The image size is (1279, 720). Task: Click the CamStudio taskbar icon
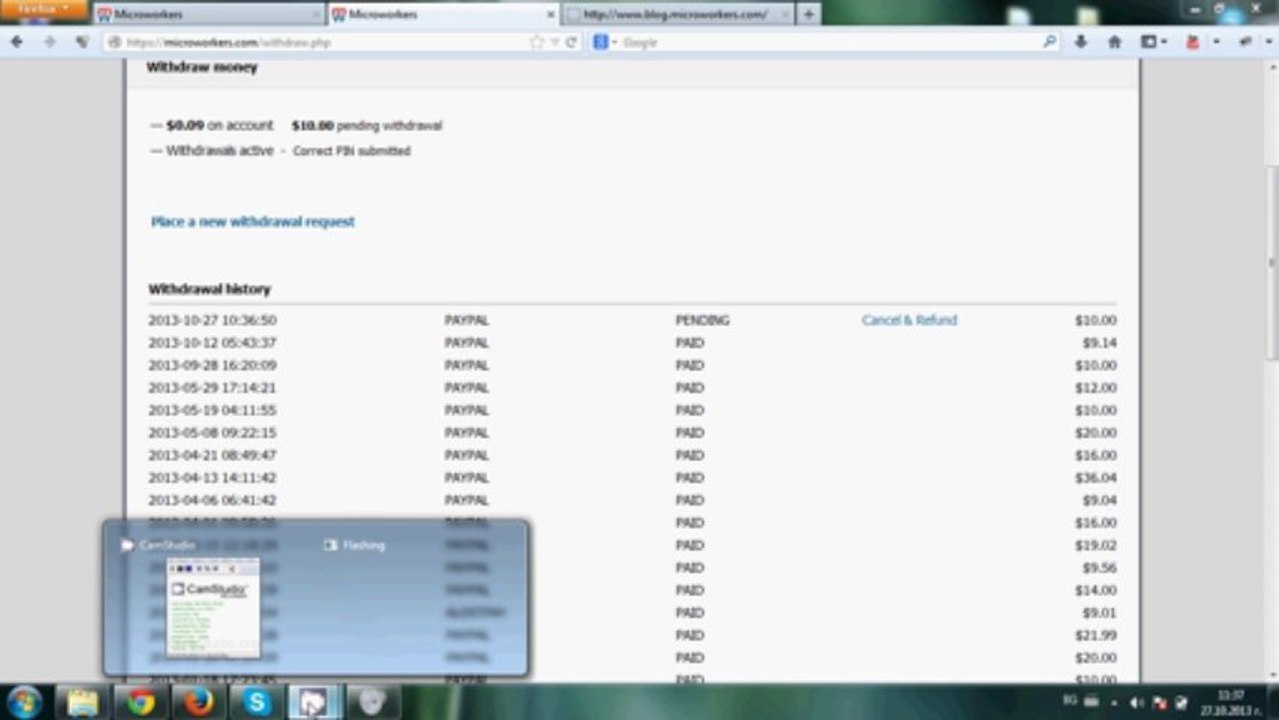tap(314, 702)
